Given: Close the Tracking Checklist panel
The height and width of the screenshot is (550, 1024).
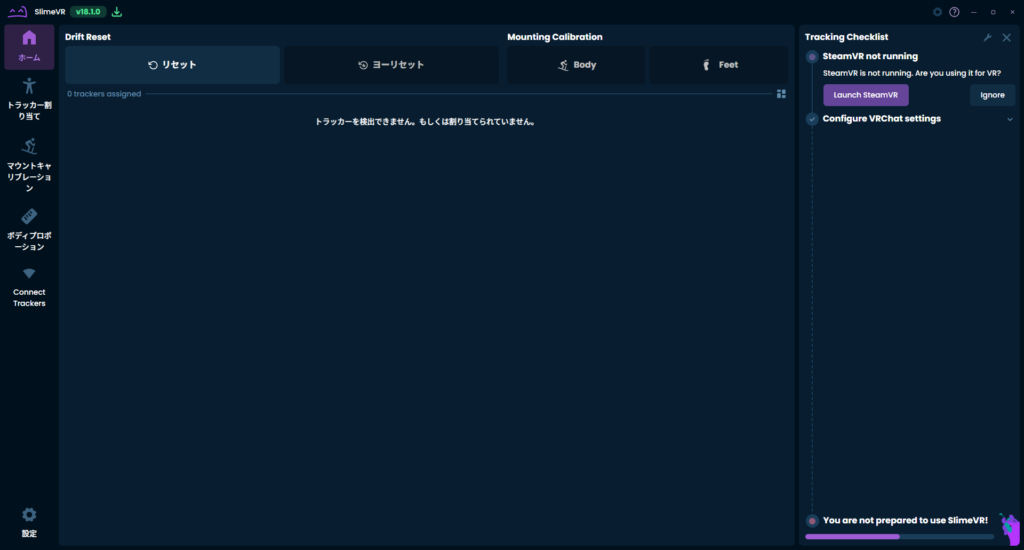Looking at the screenshot, I should [1007, 37].
